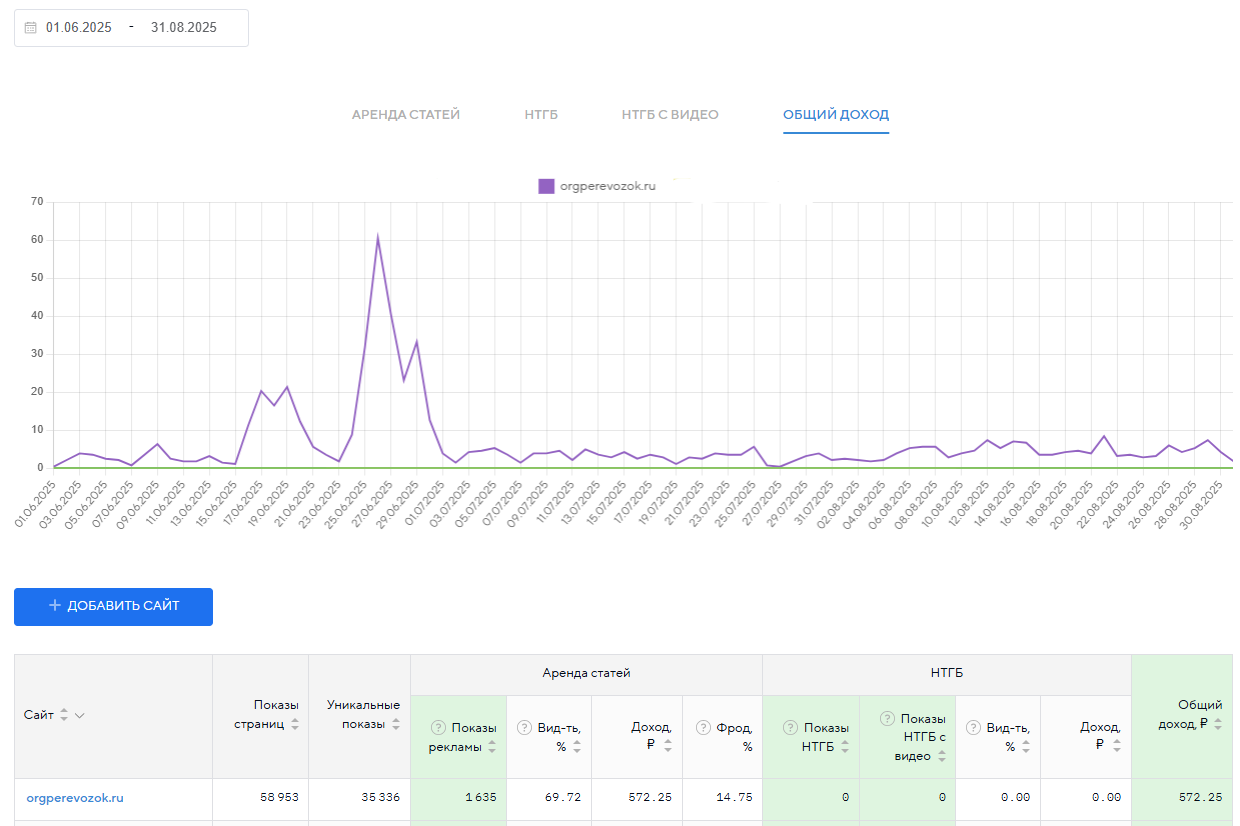Viewport: 1240px width, 826px height.
Task: Click help icon next to Показы рекламы
Action: (x=438, y=728)
